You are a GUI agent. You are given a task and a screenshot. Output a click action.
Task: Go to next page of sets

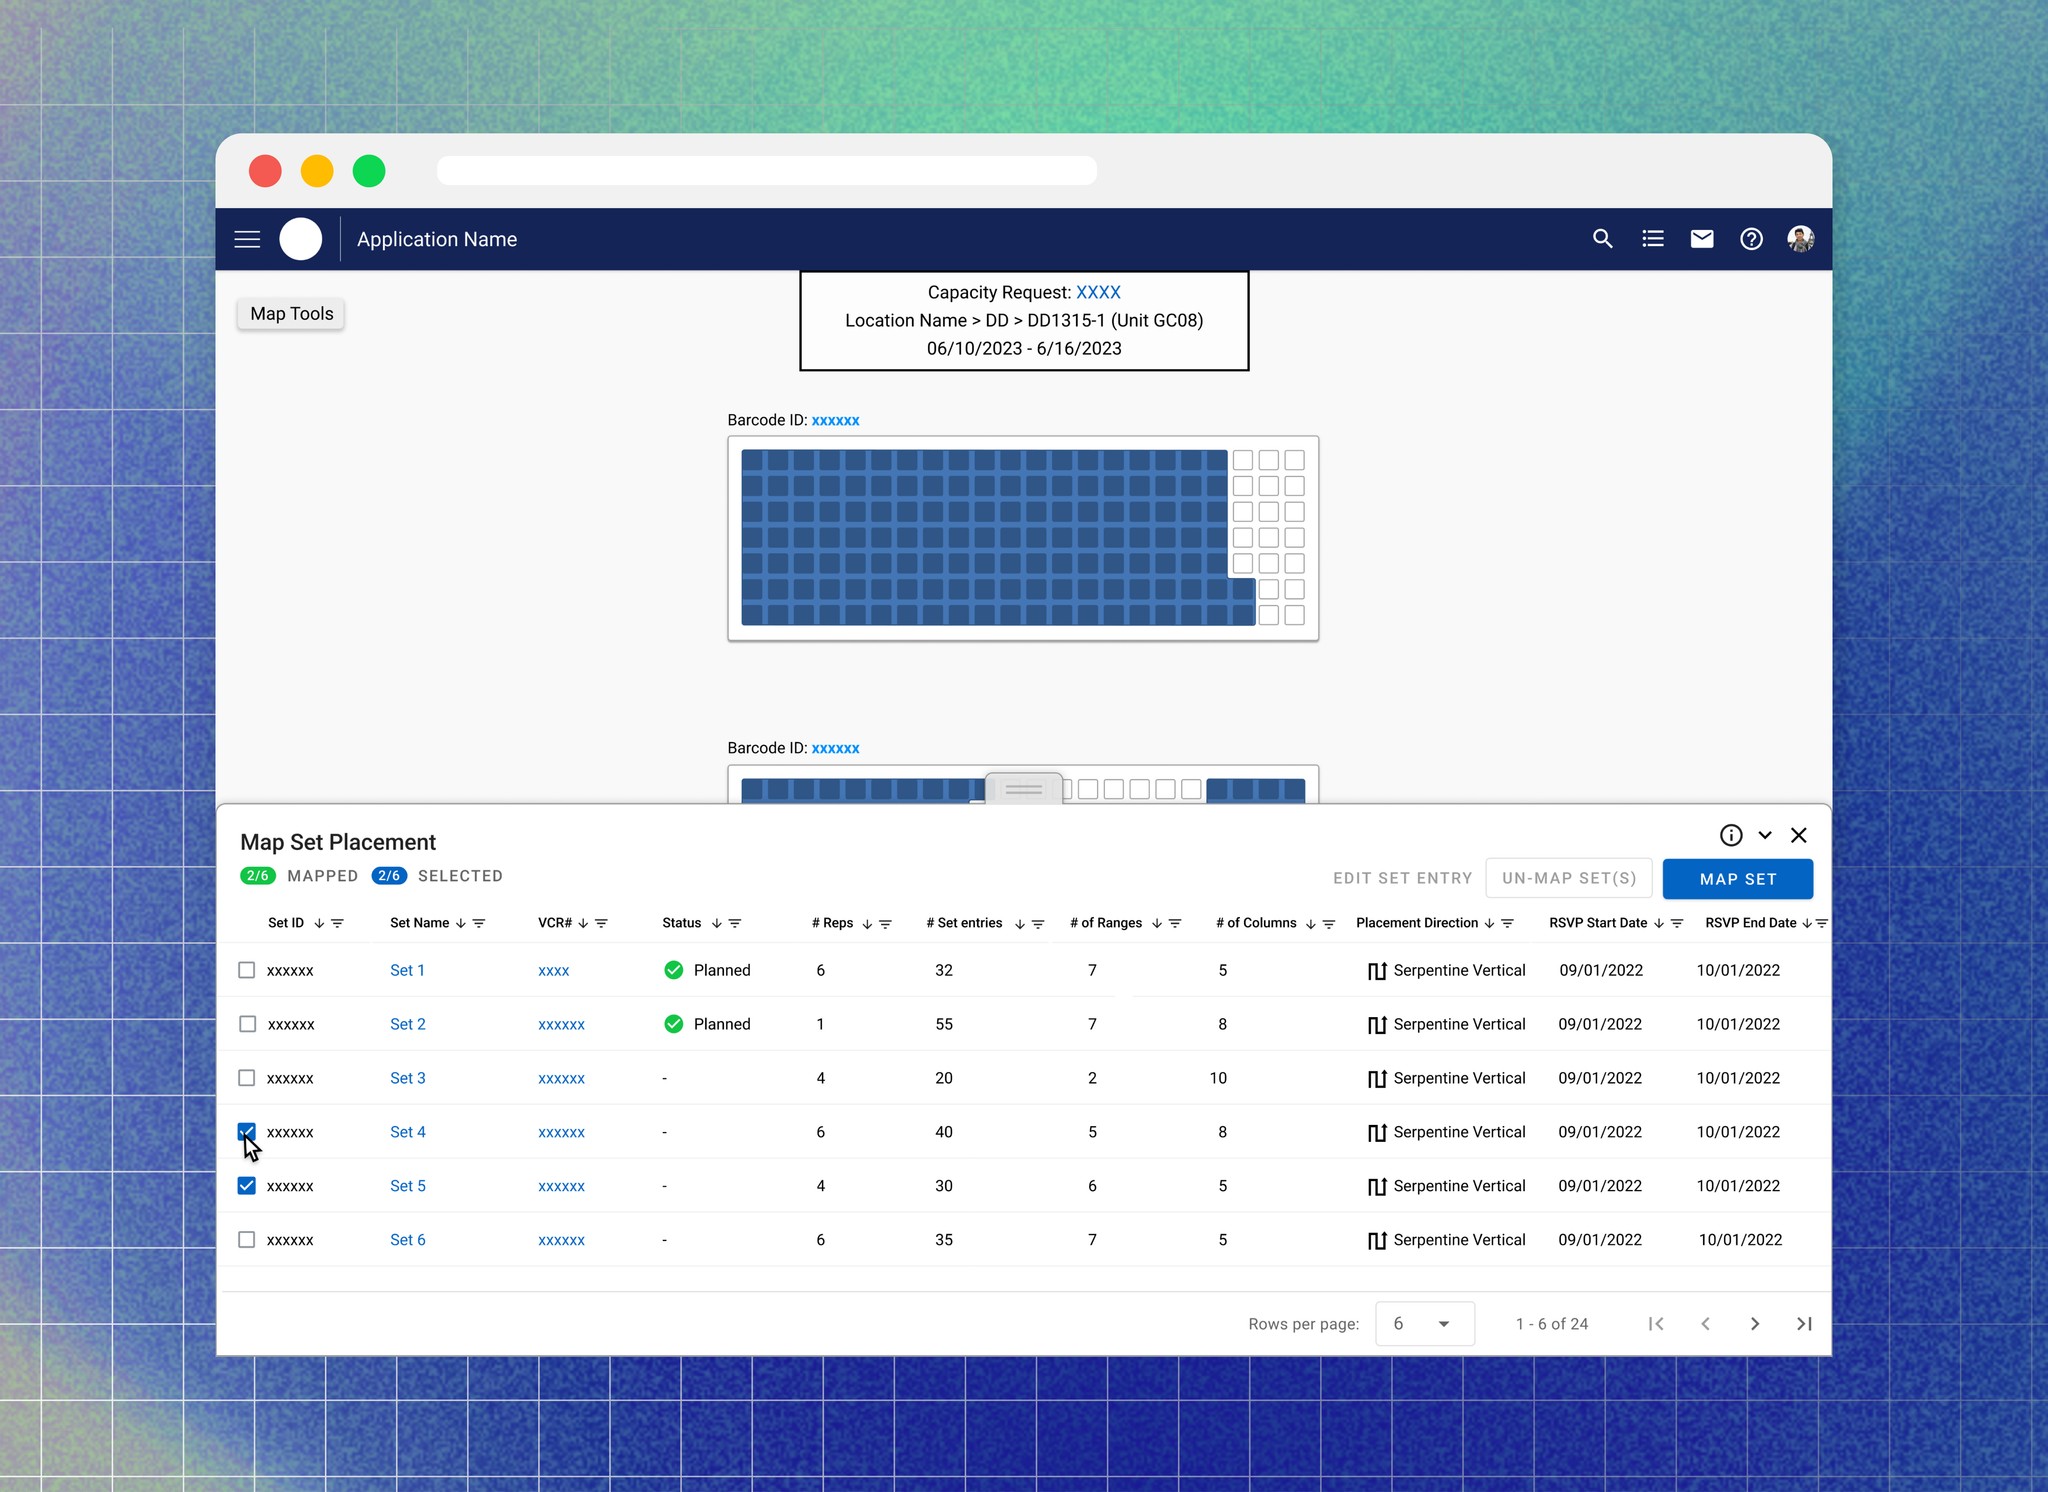coord(1755,1324)
